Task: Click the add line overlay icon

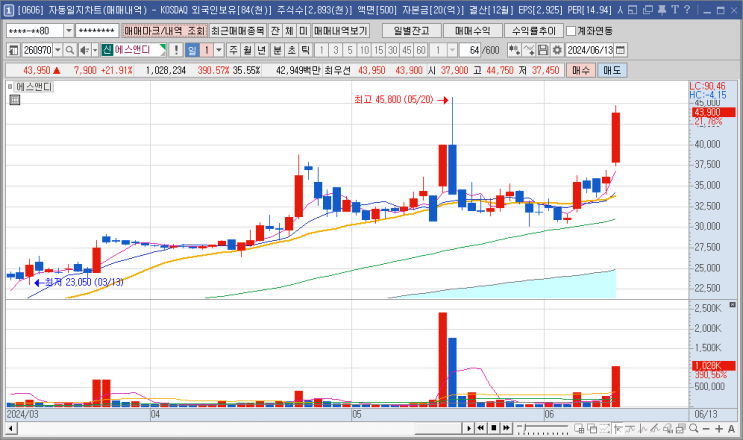Action: (529, 50)
